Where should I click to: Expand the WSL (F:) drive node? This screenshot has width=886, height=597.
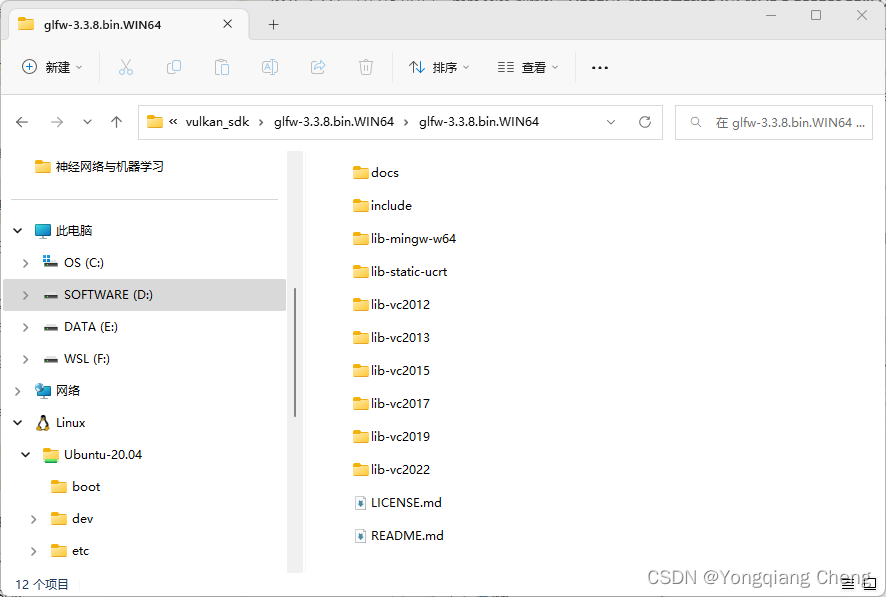click(x=25, y=359)
